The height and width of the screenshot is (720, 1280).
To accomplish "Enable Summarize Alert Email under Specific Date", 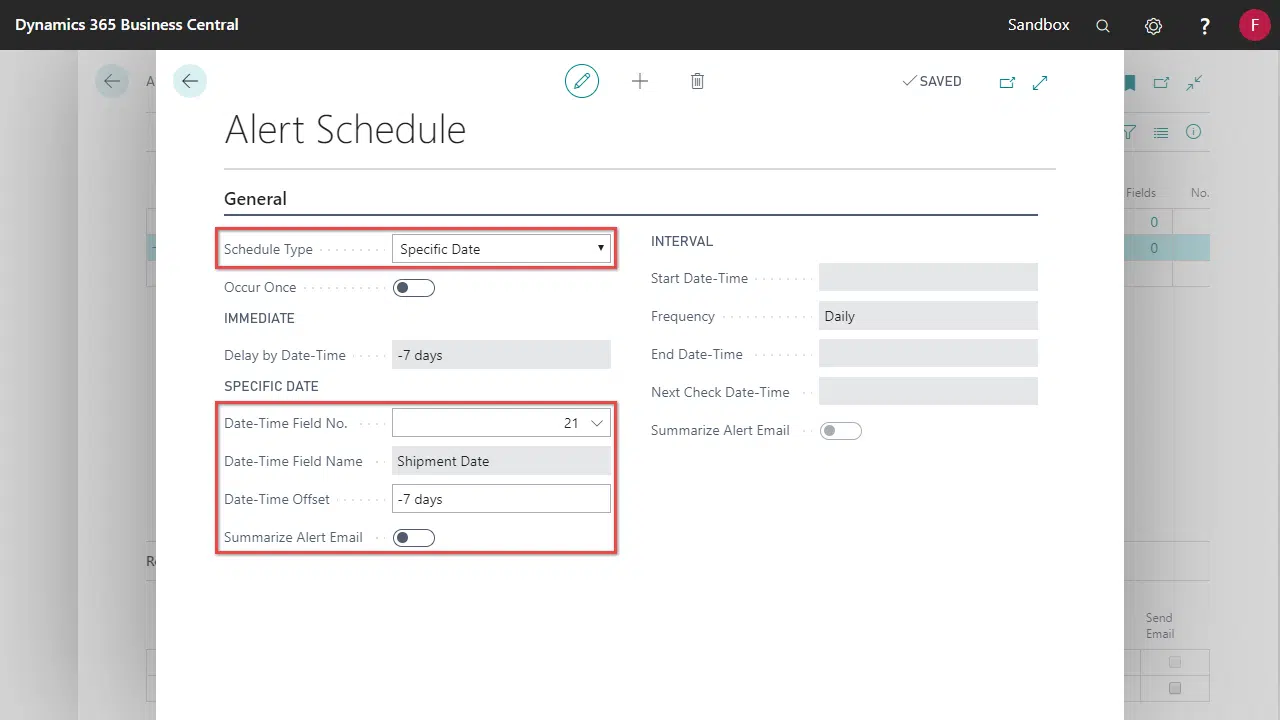I will pyautogui.click(x=414, y=538).
